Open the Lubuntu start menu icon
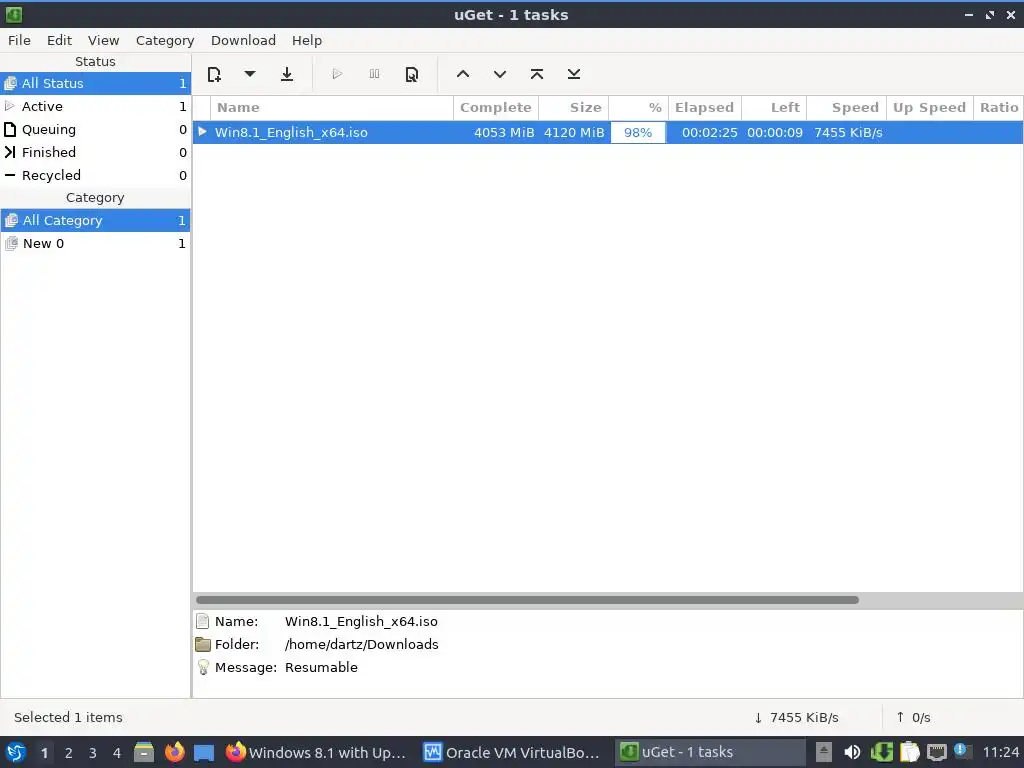 16,752
